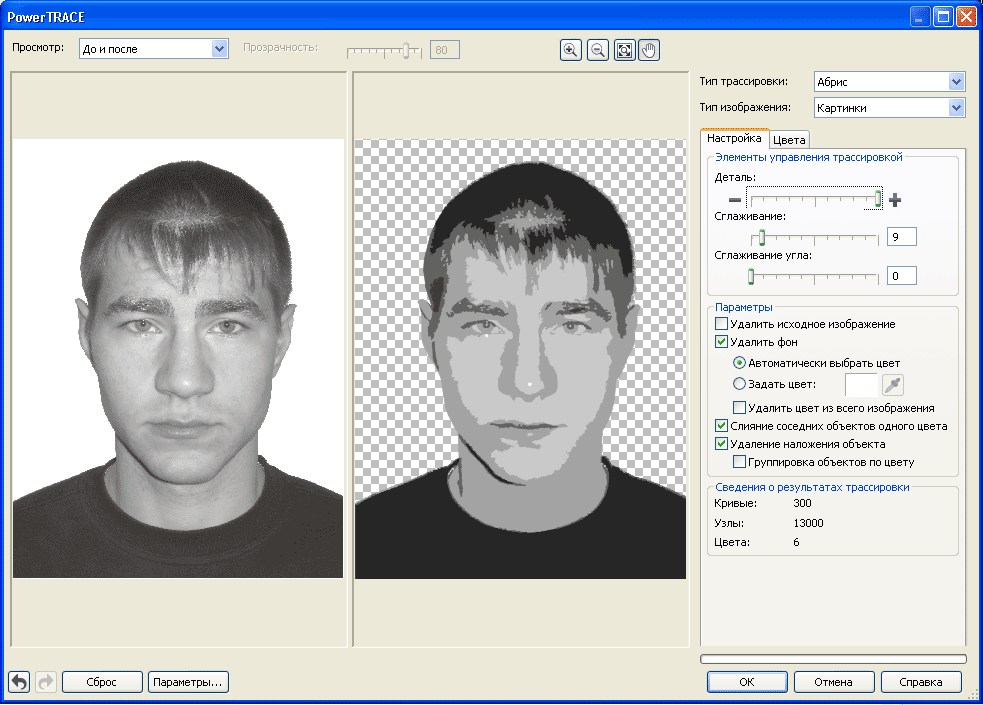Click the original photo preview pane
983x705 pixels.
pyautogui.click(x=178, y=358)
